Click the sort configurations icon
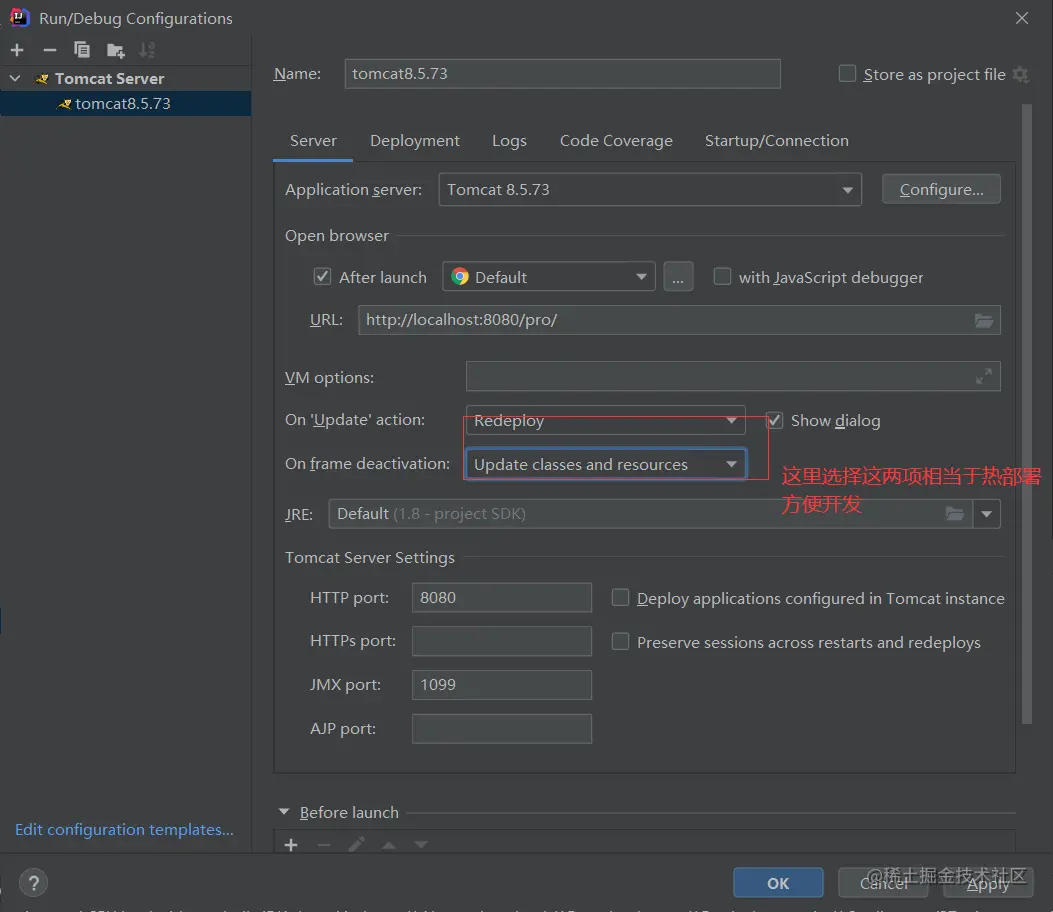This screenshot has width=1053, height=912. click(147, 50)
